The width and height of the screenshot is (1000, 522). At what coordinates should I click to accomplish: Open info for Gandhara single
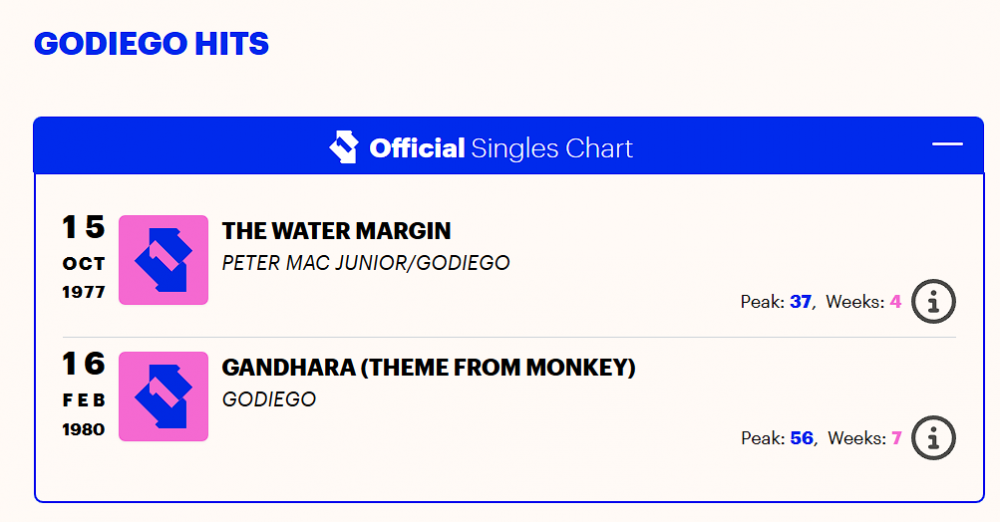(933, 438)
